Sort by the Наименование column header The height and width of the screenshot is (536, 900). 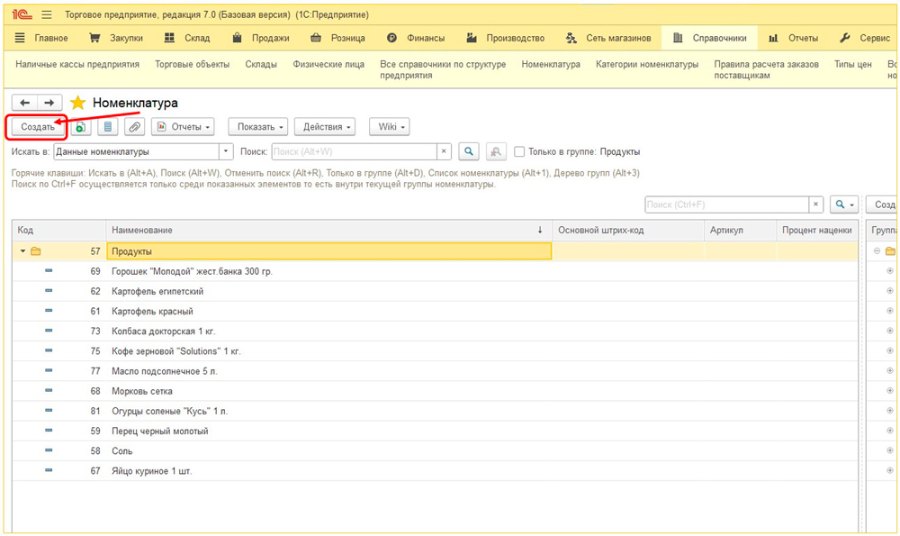tap(329, 230)
